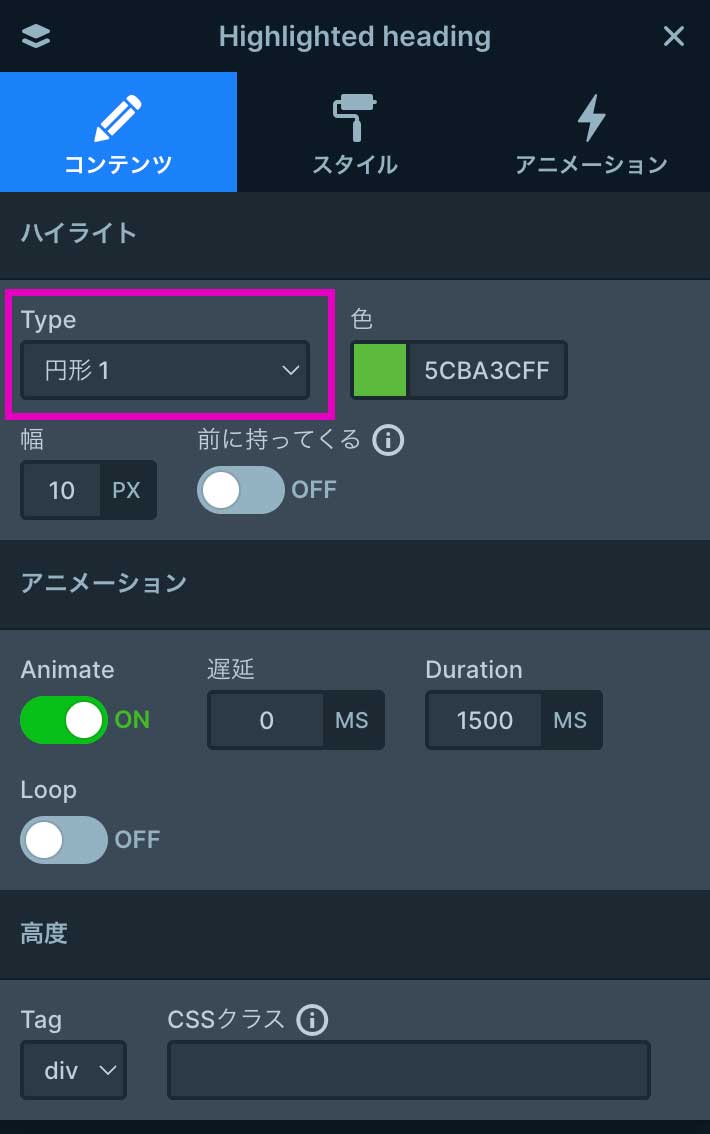
Task: Click info icon next to 前に持ってくる
Action: coord(387,440)
